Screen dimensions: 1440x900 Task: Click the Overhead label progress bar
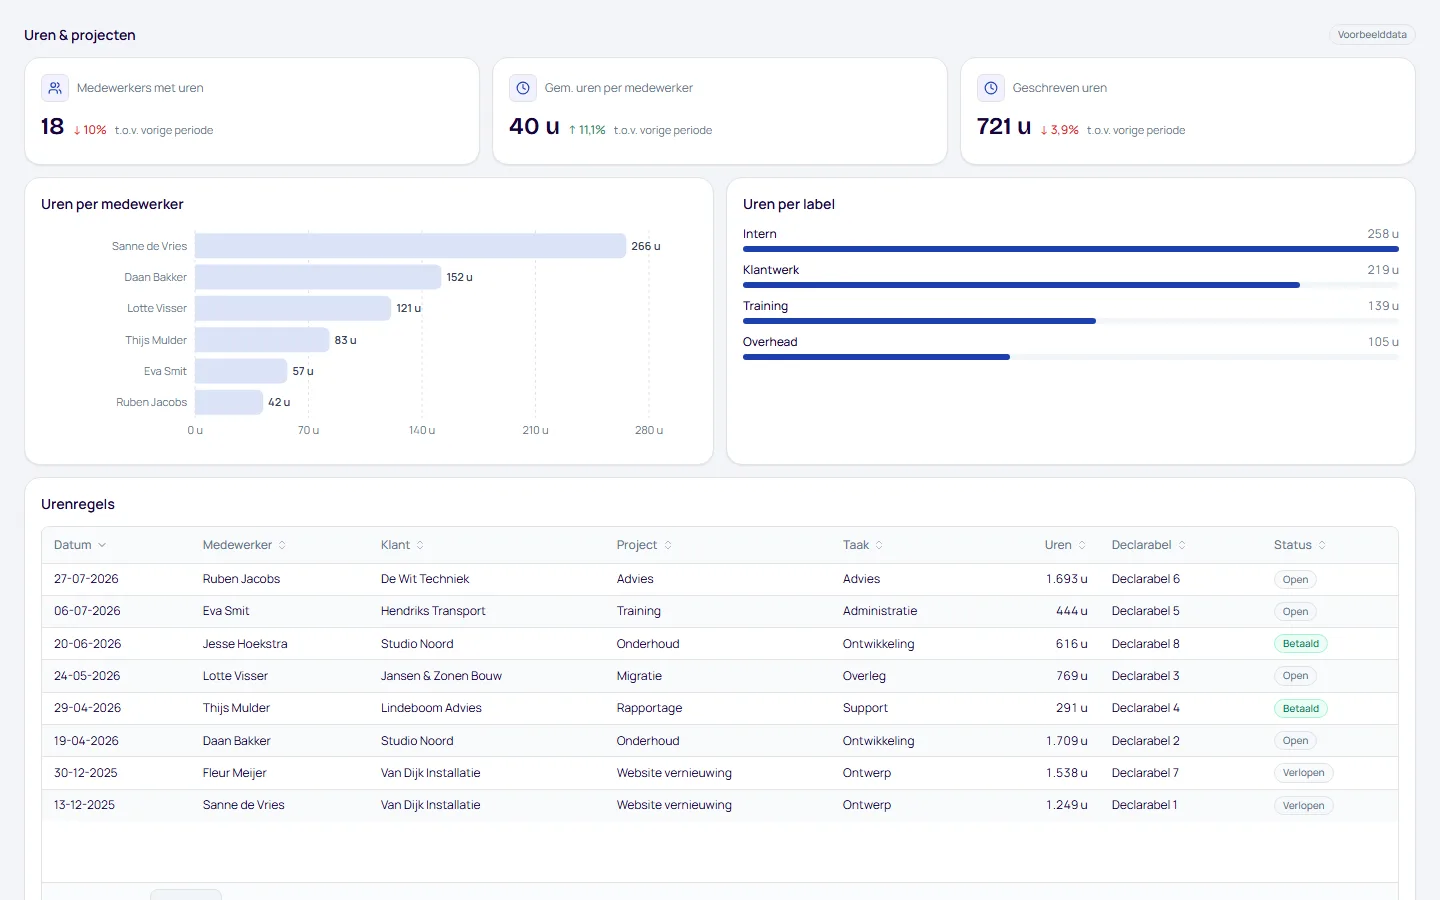[x=1071, y=357]
